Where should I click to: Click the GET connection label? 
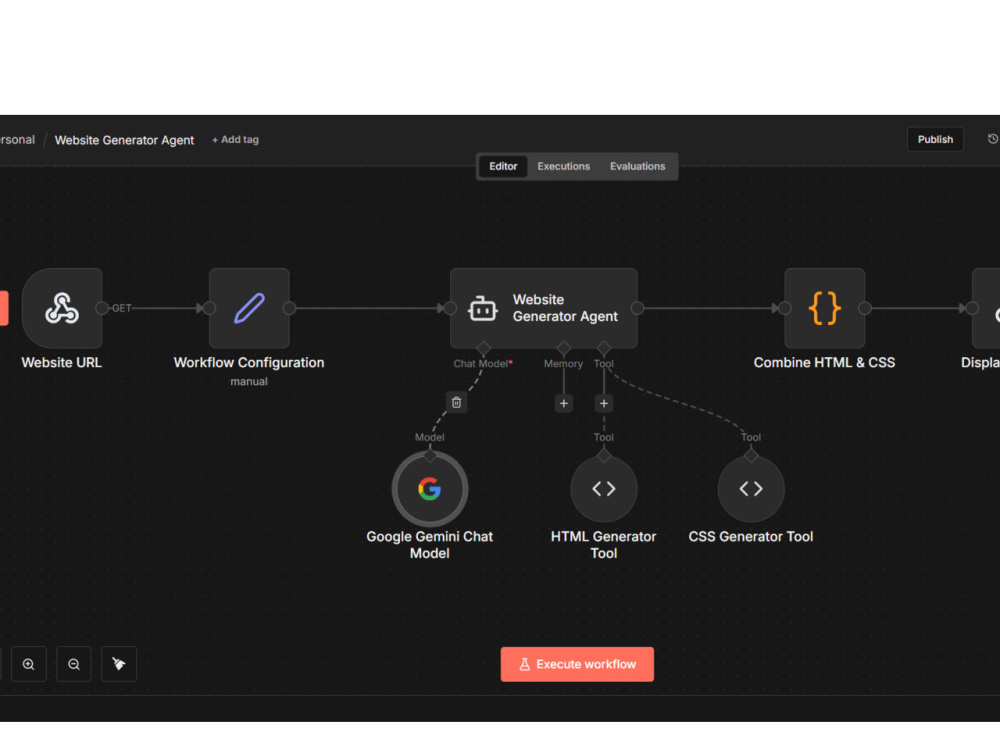tap(122, 308)
